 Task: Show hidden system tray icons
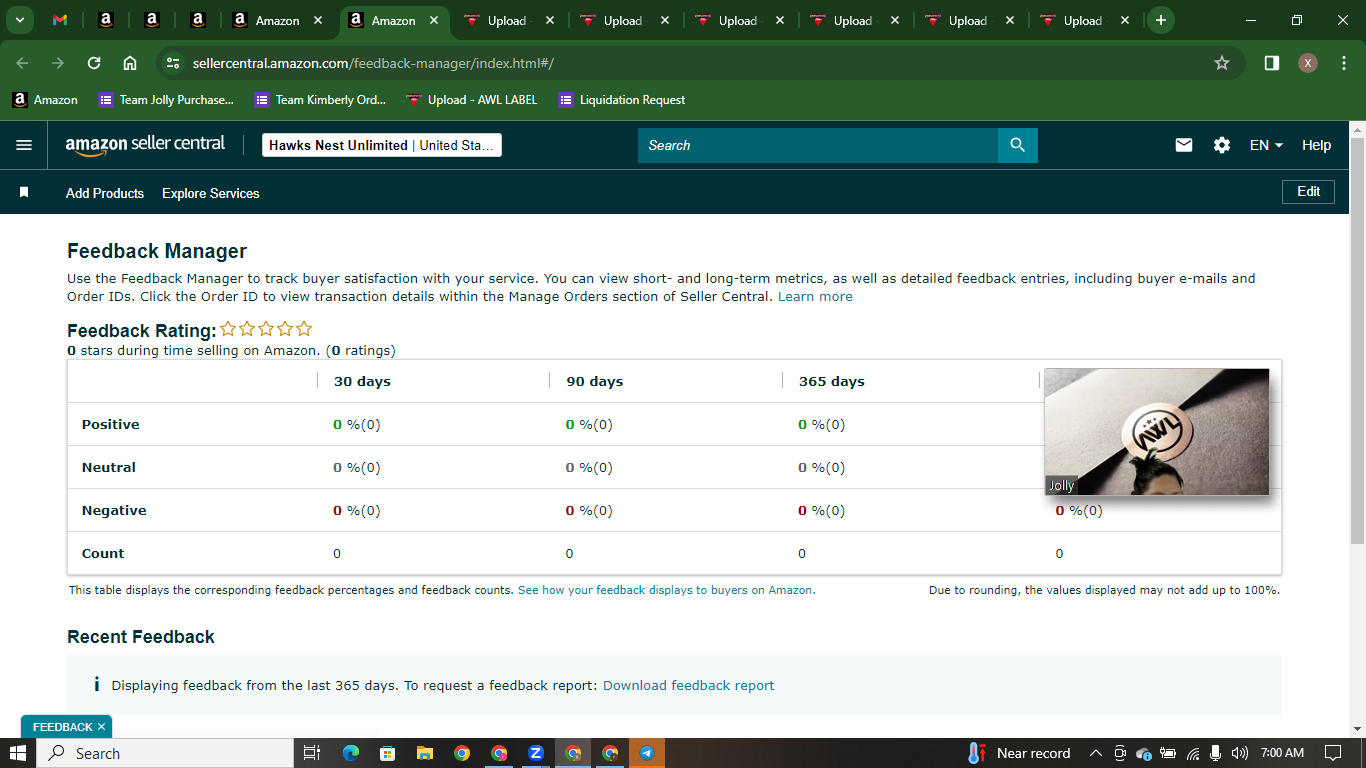pos(1095,753)
